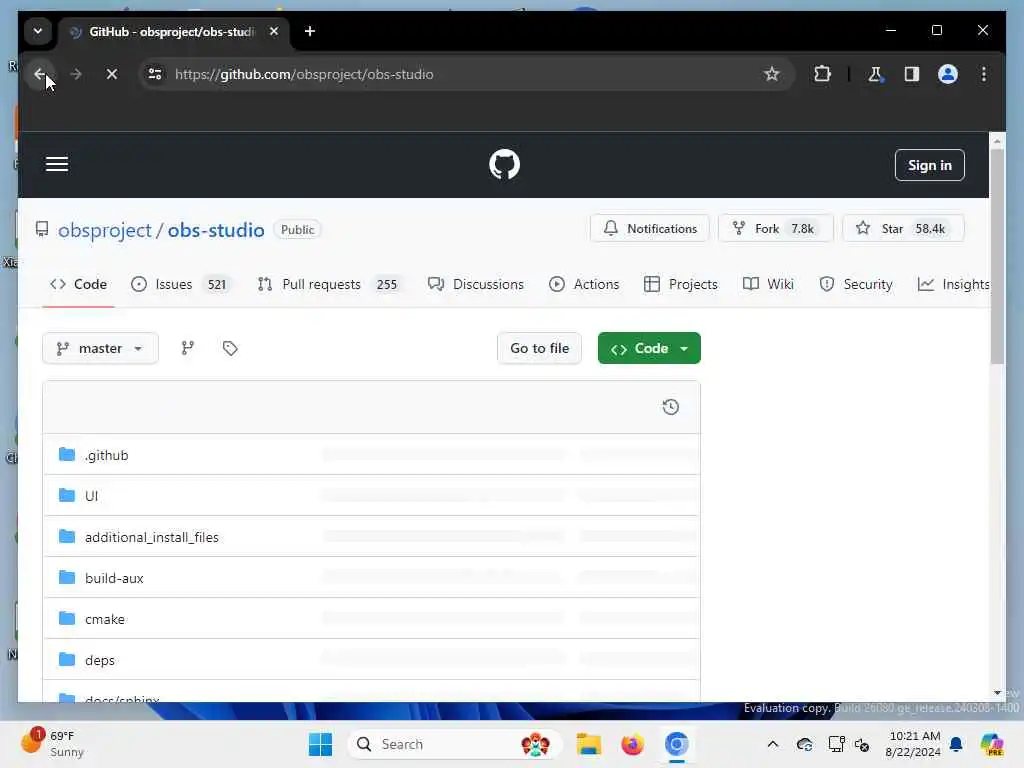Click the Notifications bell button
The height and width of the screenshot is (768, 1024).
650,229
